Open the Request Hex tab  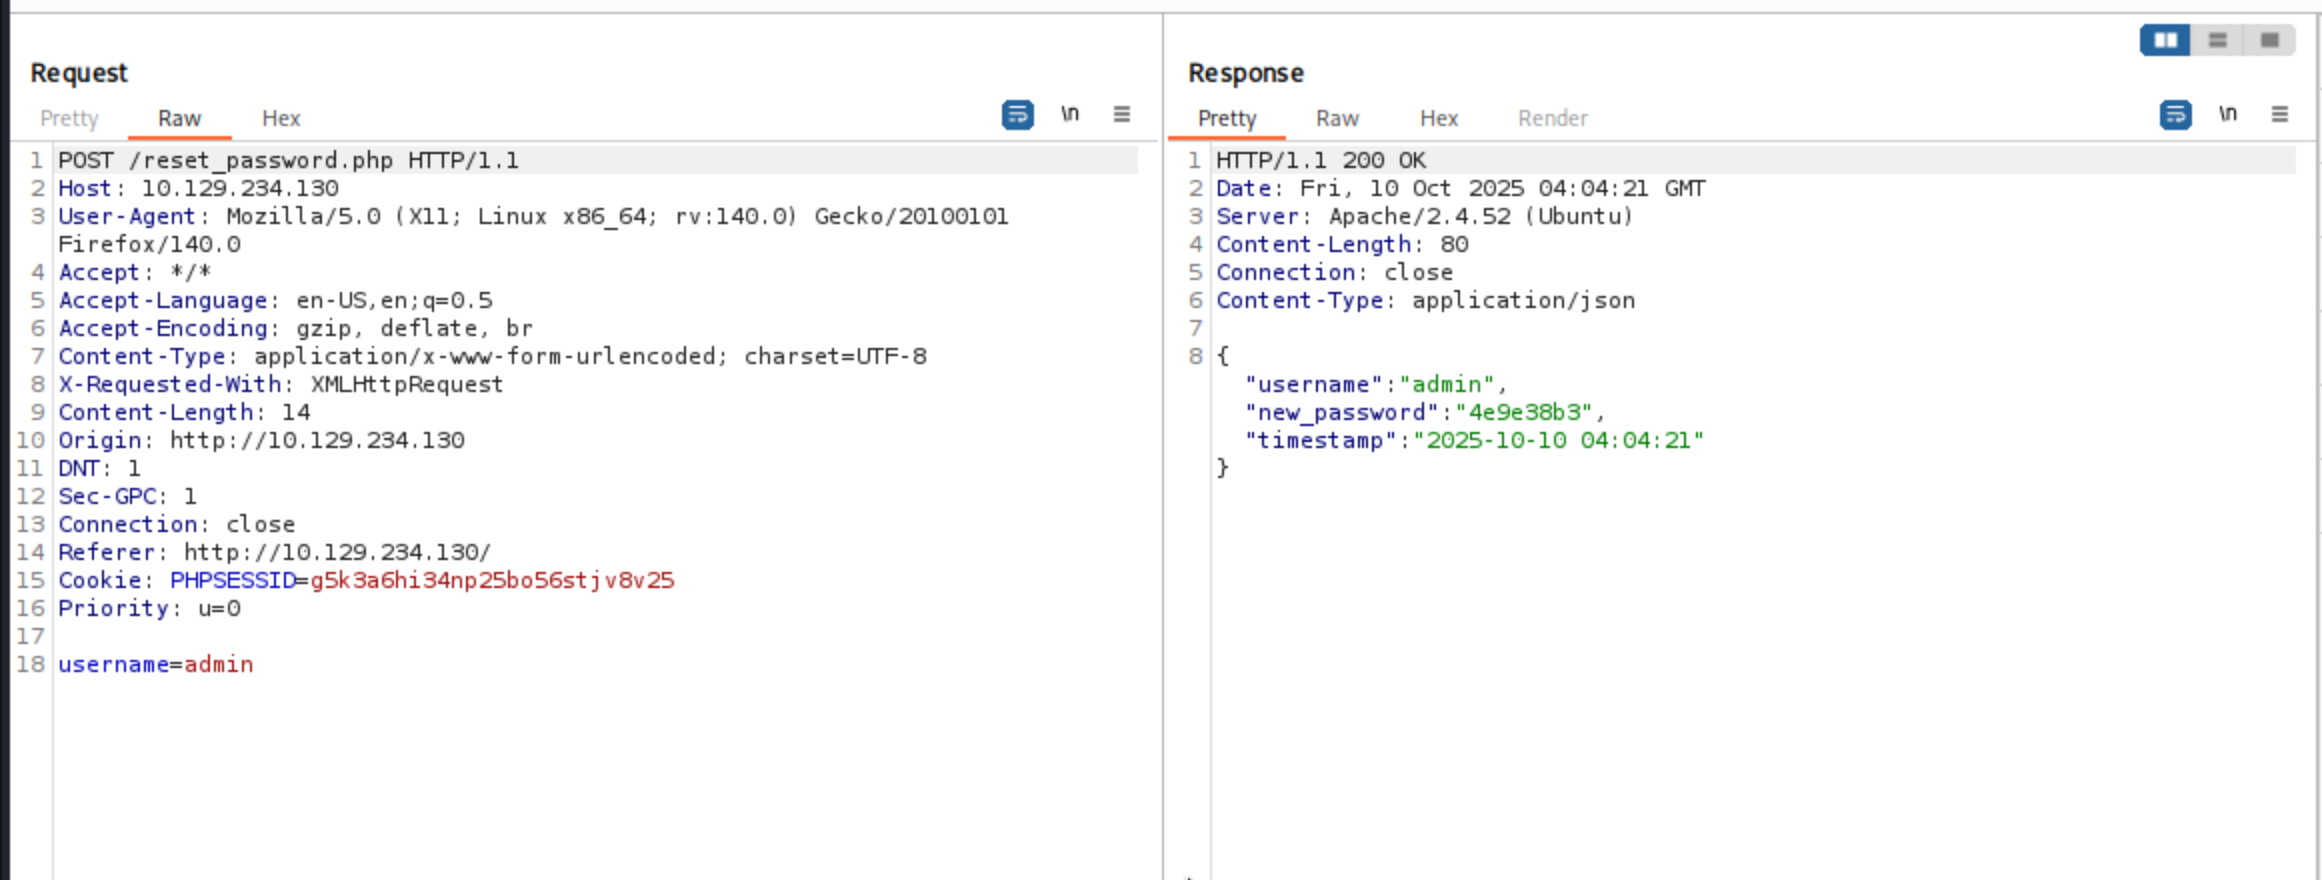pos(281,118)
